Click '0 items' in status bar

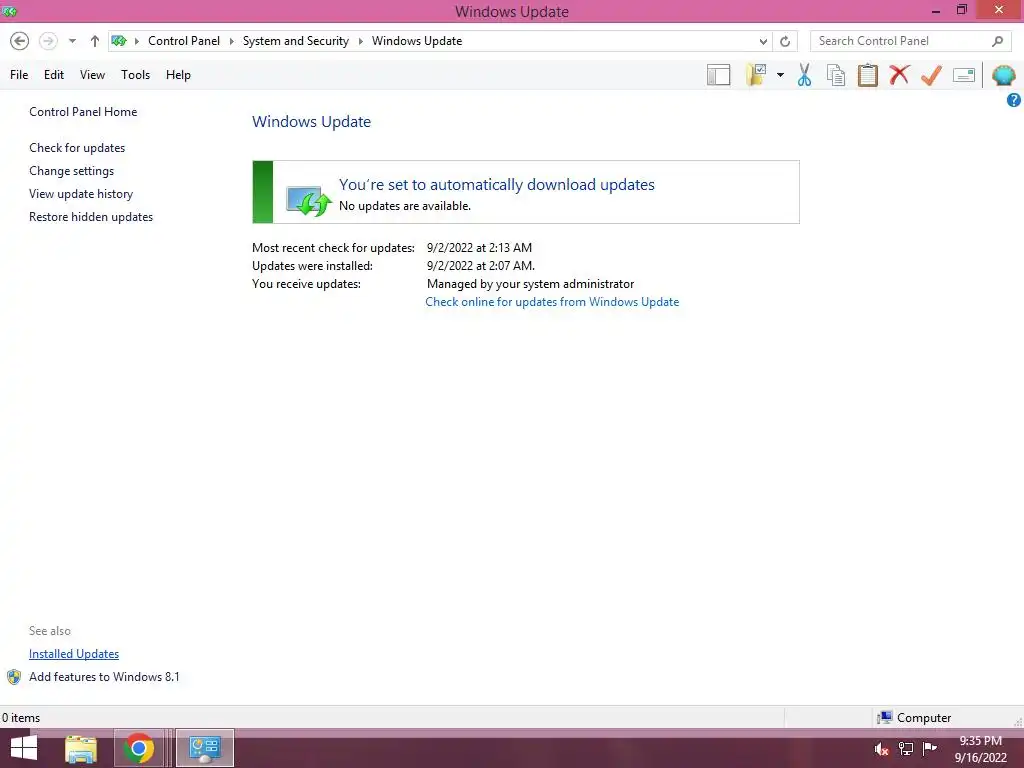(x=21, y=718)
